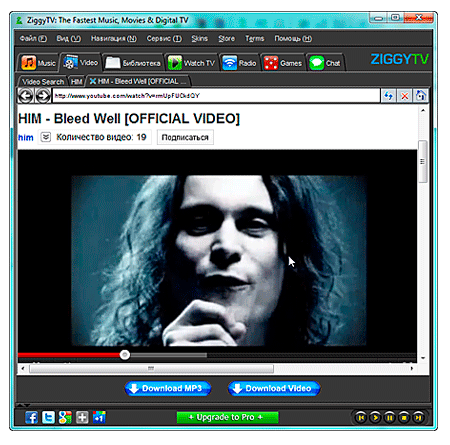Refresh the current page

(x=388, y=96)
